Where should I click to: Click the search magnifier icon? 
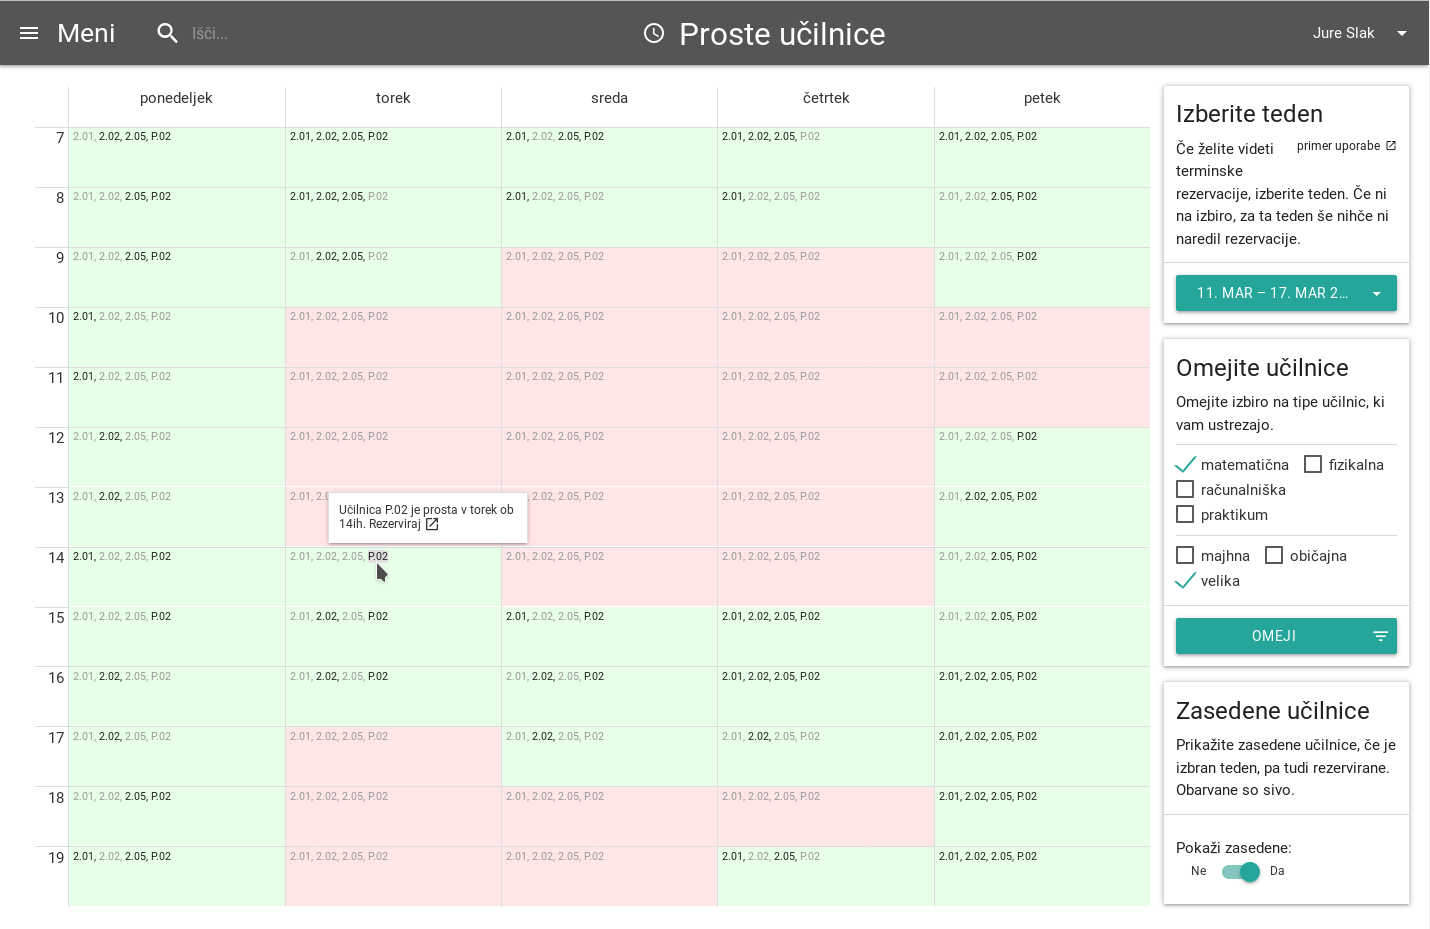point(167,33)
